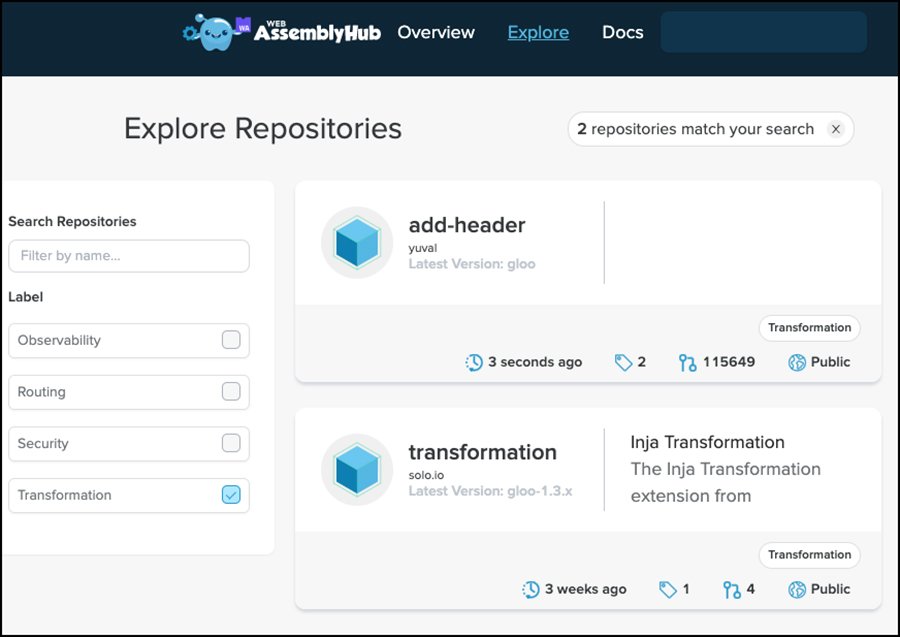Click the tag count icon on transformation card
This screenshot has height=637, width=900.
click(666, 589)
